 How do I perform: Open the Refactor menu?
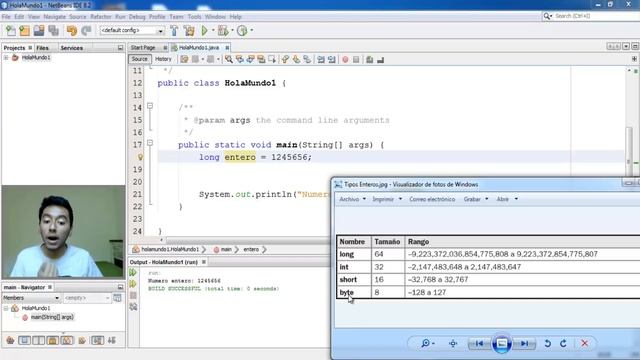pos(101,17)
